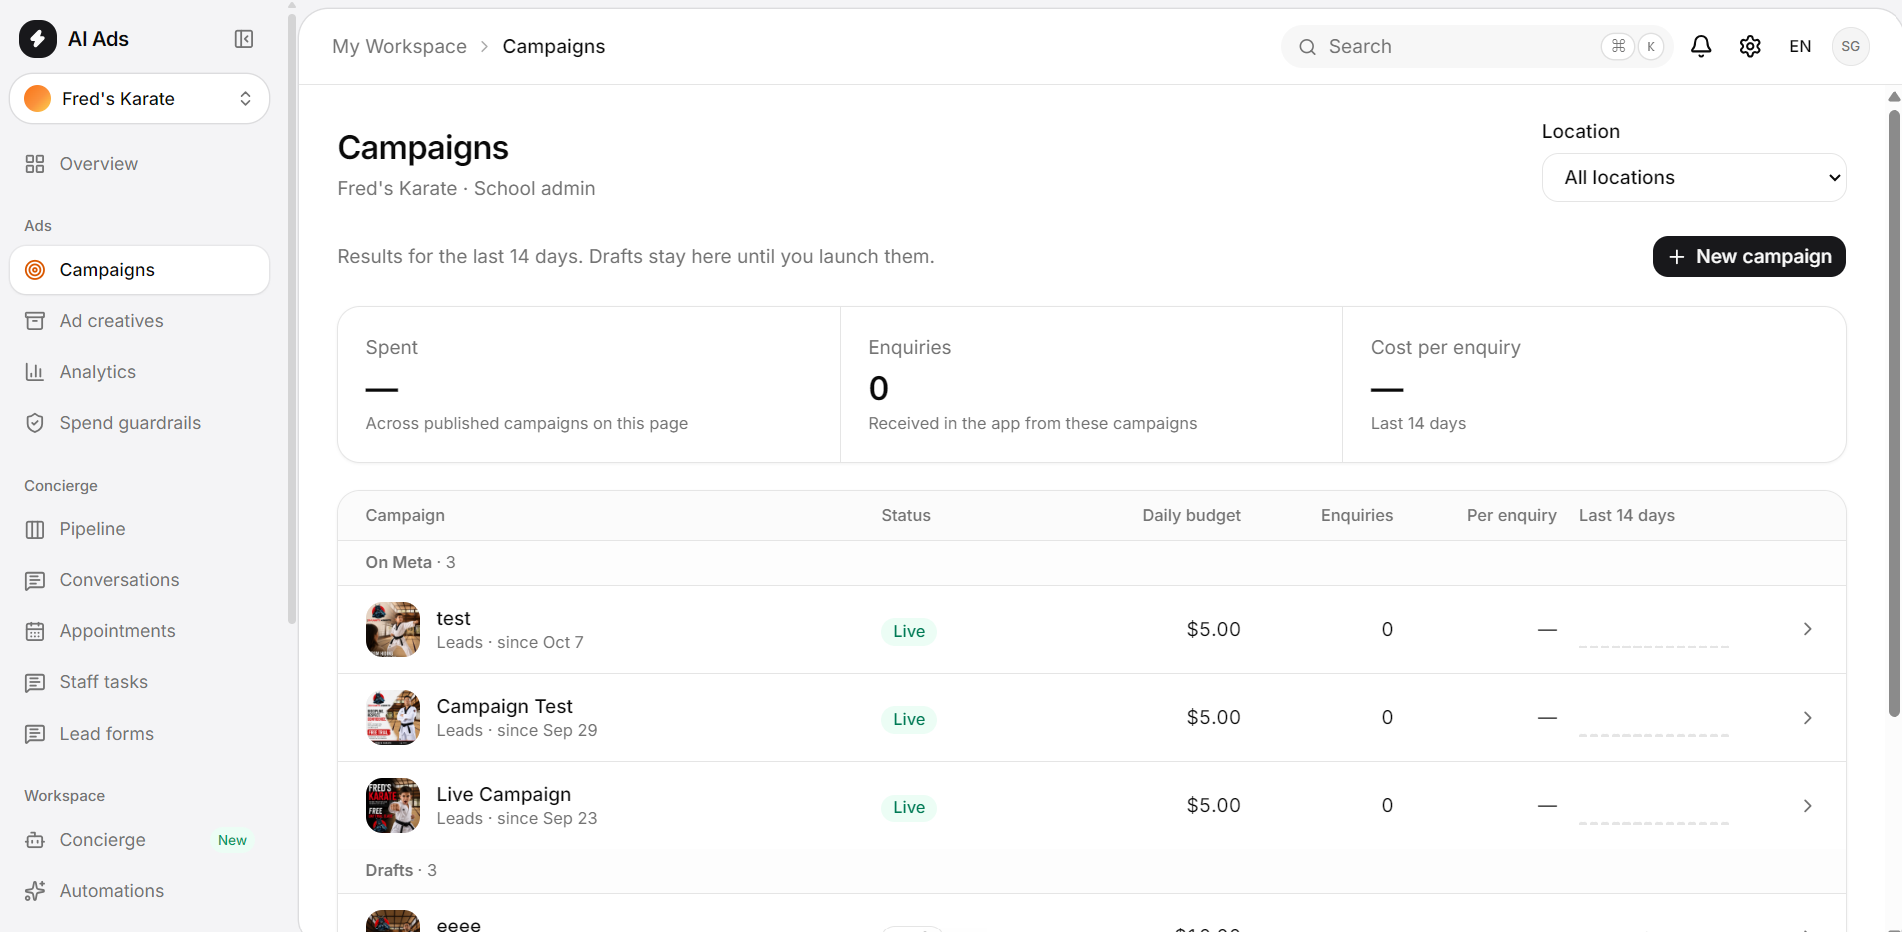Click Live badge on Campaign Test row
Screen dimensions: 1902x932
pyautogui.click(x=909, y=719)
